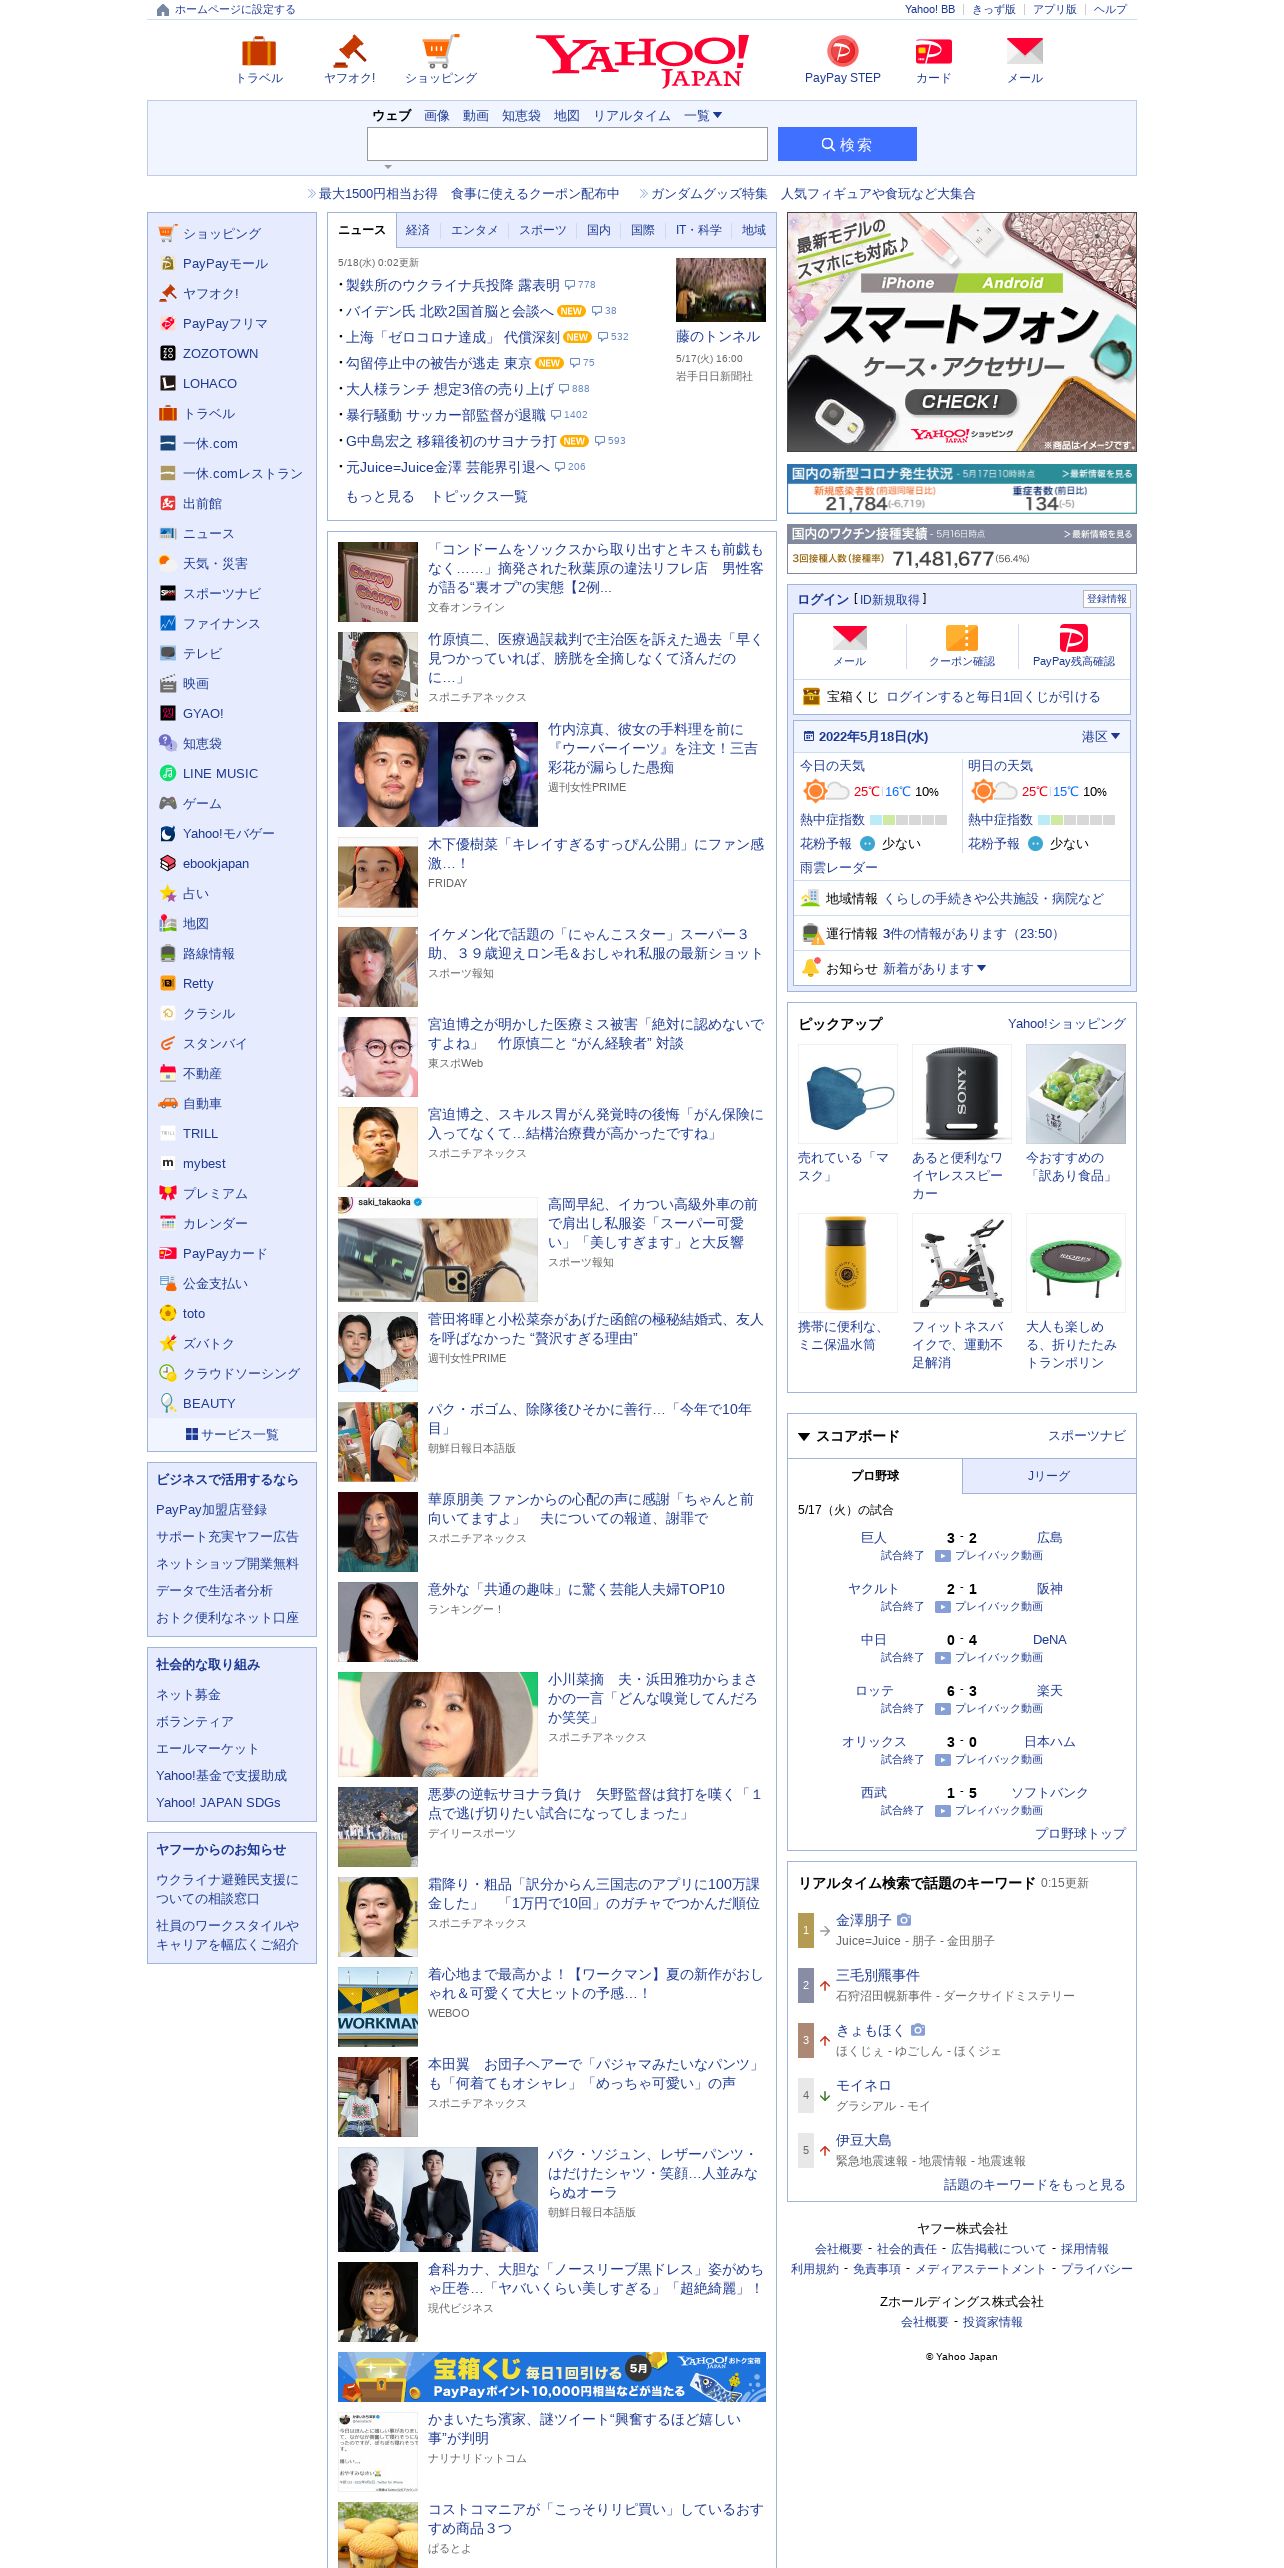Click the toto sidebar icon
1284x2568 pixels.
[168, 1313]
